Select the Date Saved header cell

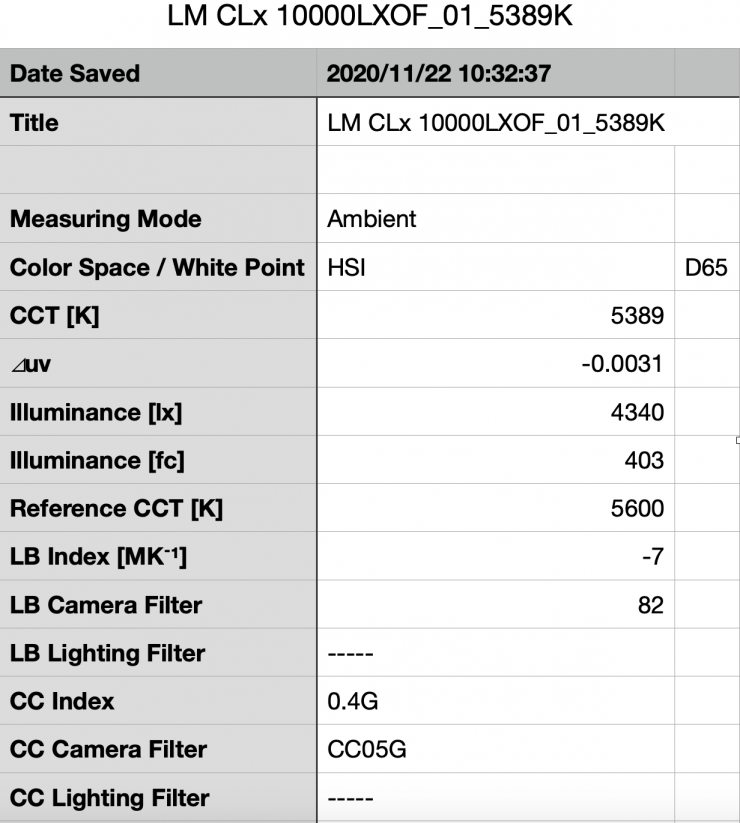[160, 74]
